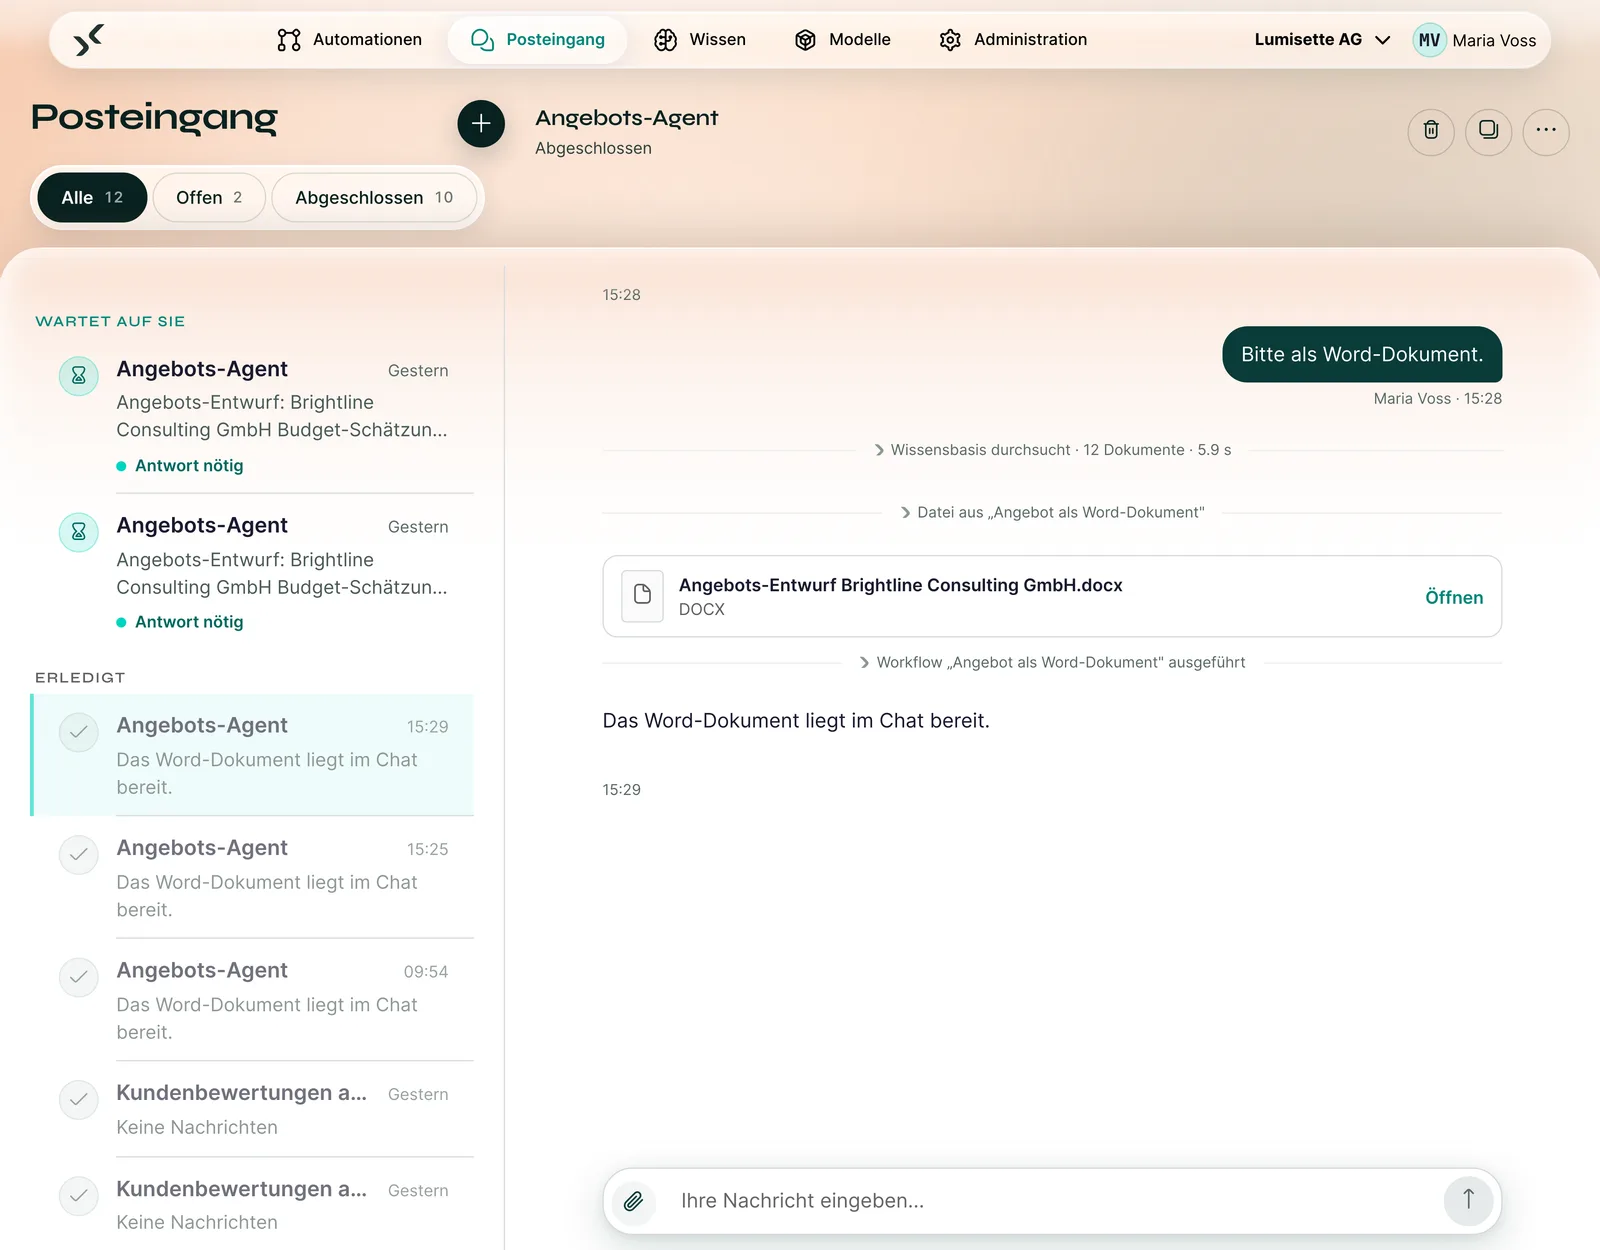This screenshot has height=1250, width=1600.
Task: Filter the inbox by Offen
Action: (209, 198)
